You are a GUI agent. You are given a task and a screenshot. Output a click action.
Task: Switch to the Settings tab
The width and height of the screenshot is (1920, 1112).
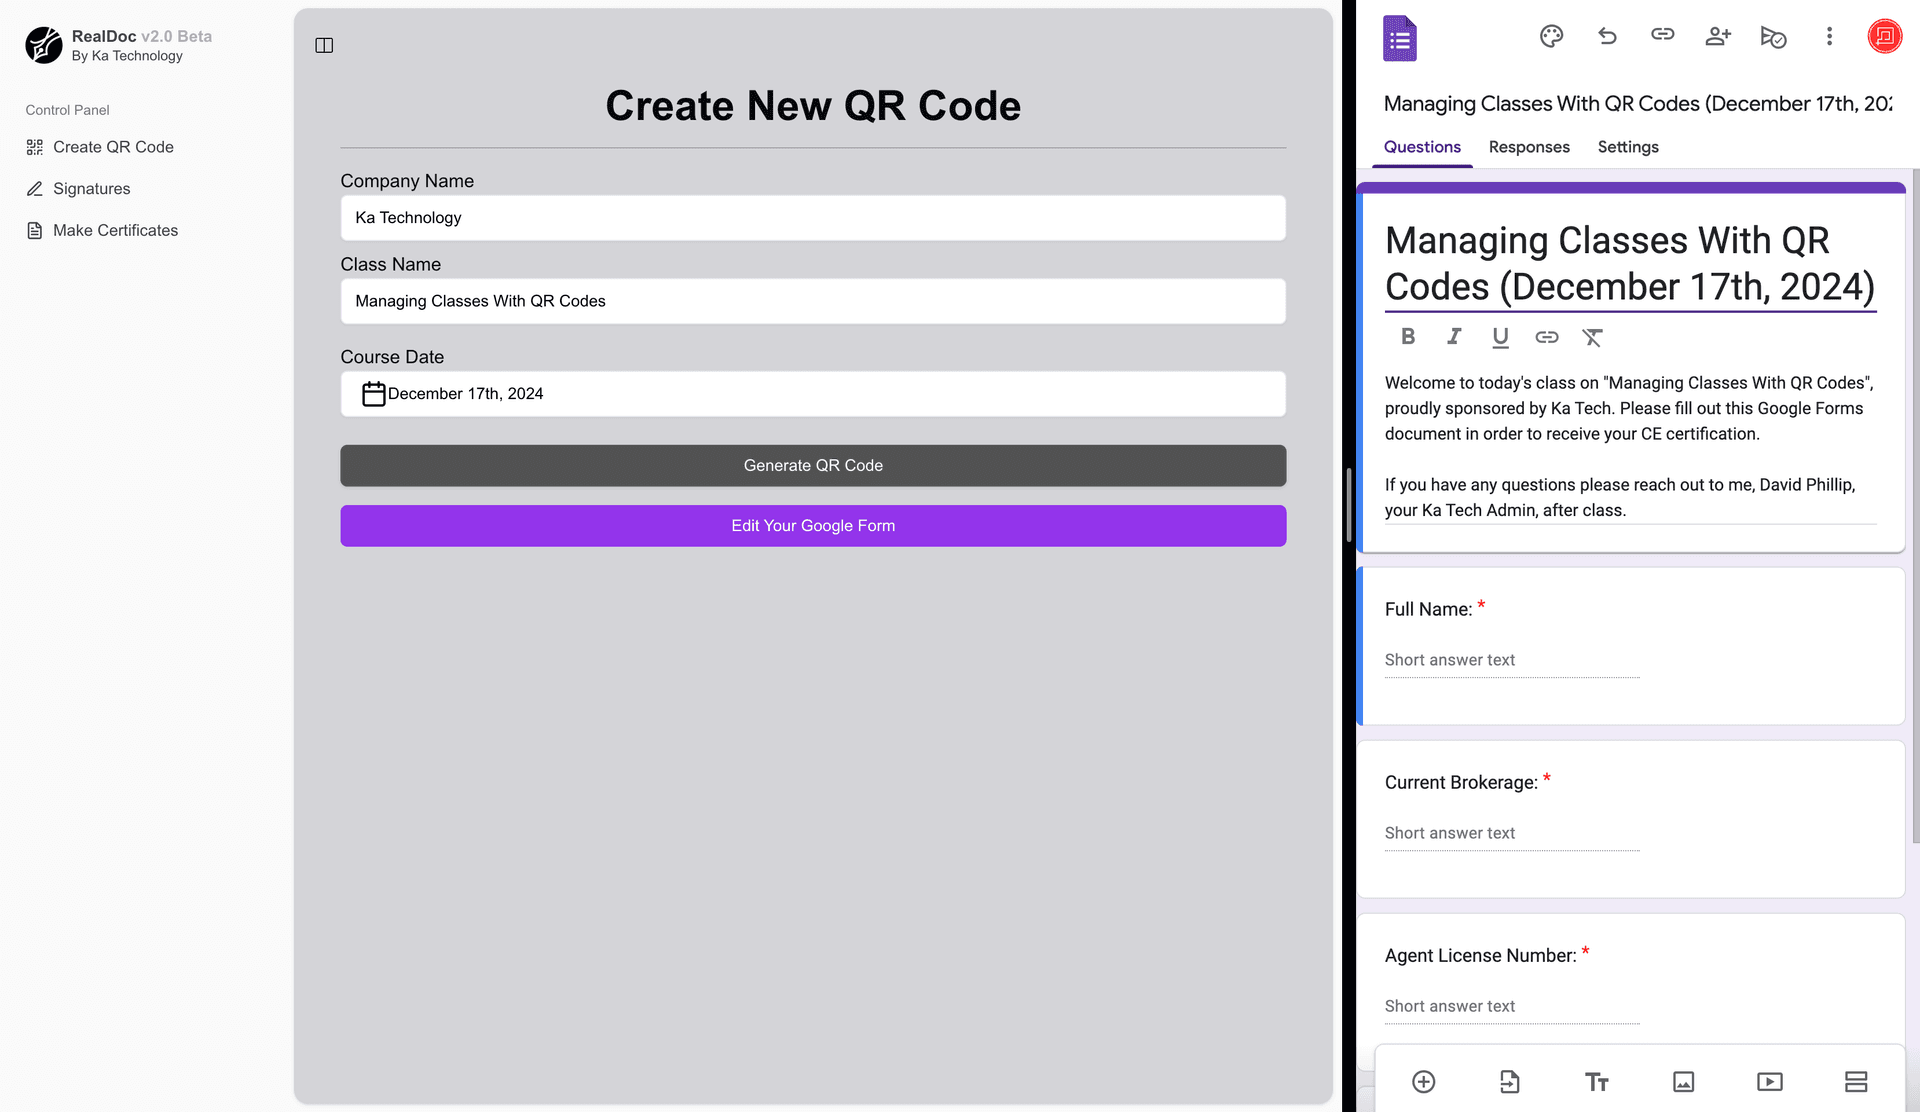pos(1628,147)
